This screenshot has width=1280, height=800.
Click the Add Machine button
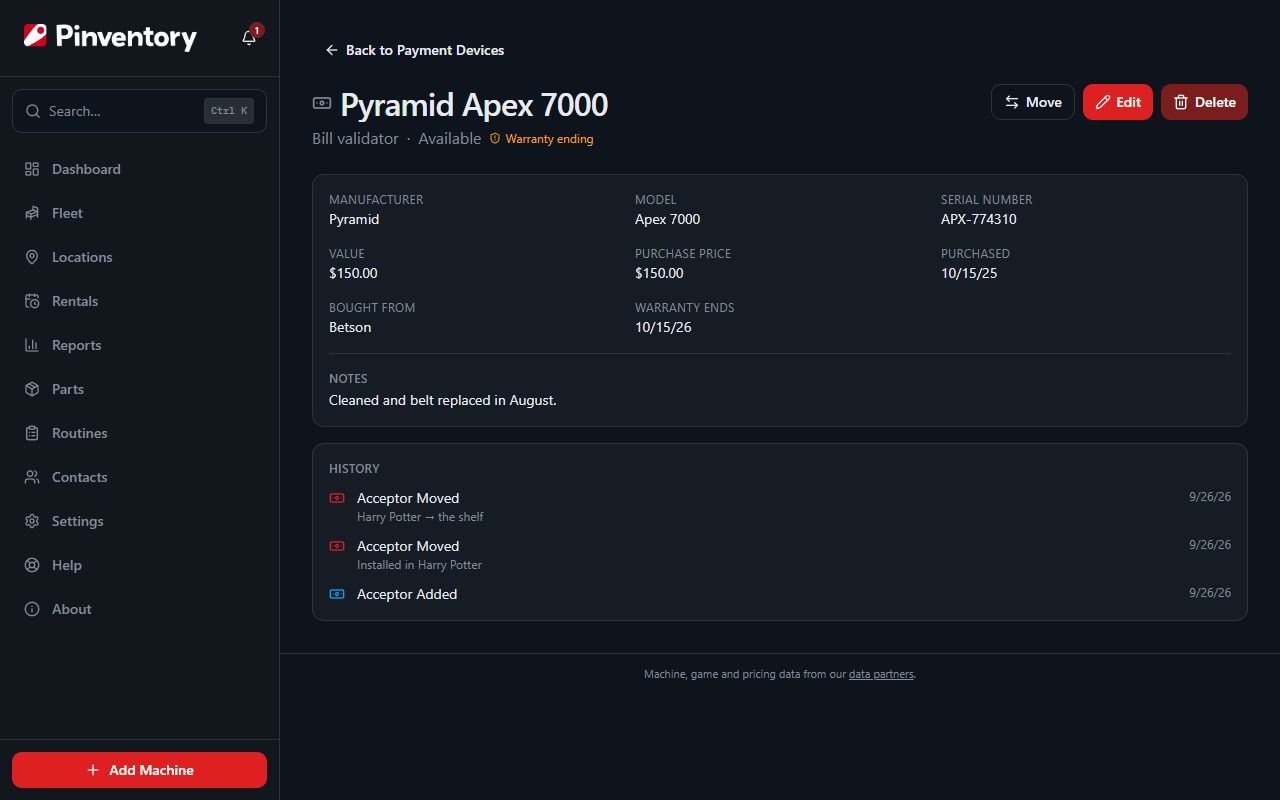point(139,770)
